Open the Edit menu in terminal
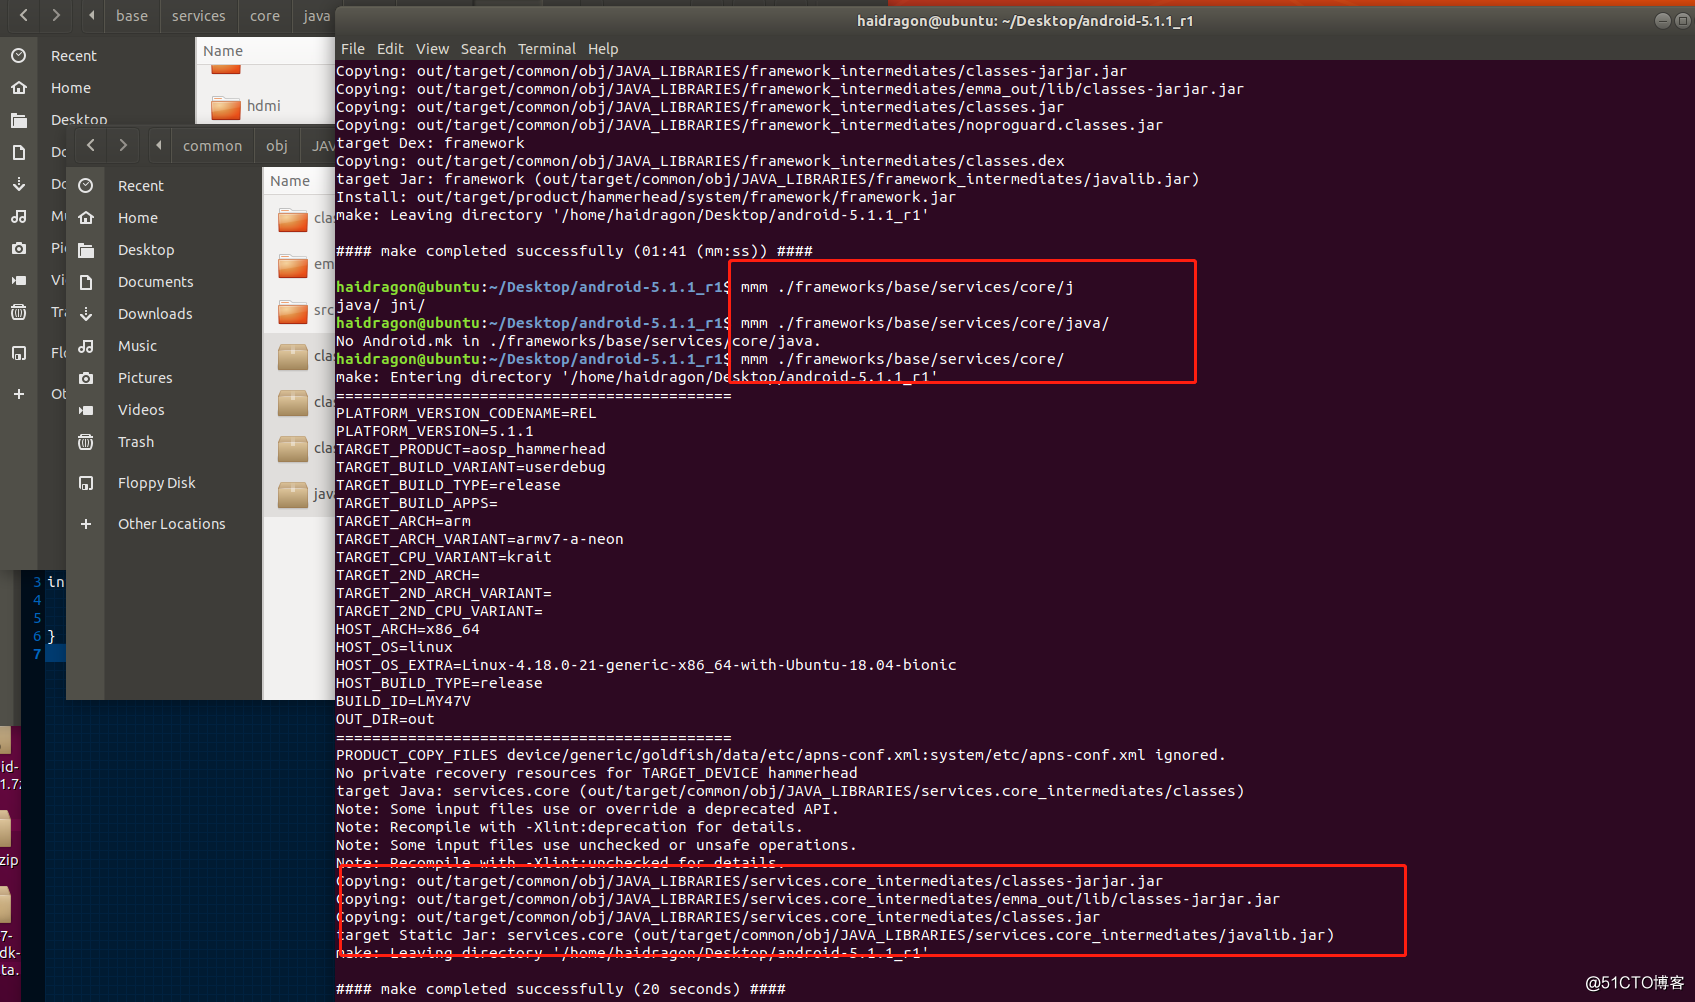 (x=390, y=49)
